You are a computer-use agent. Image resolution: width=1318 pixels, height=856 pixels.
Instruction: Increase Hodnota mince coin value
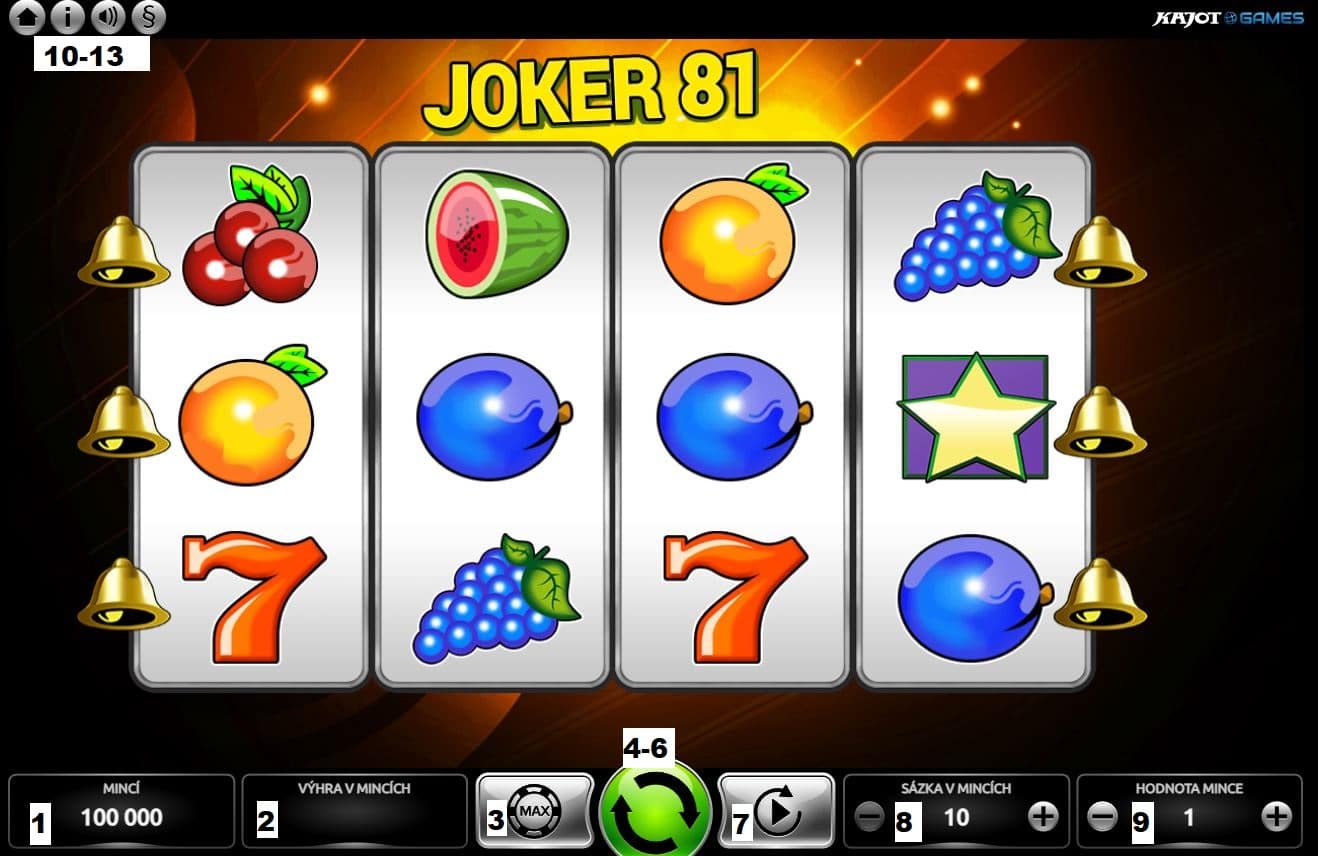[1276, 817]
